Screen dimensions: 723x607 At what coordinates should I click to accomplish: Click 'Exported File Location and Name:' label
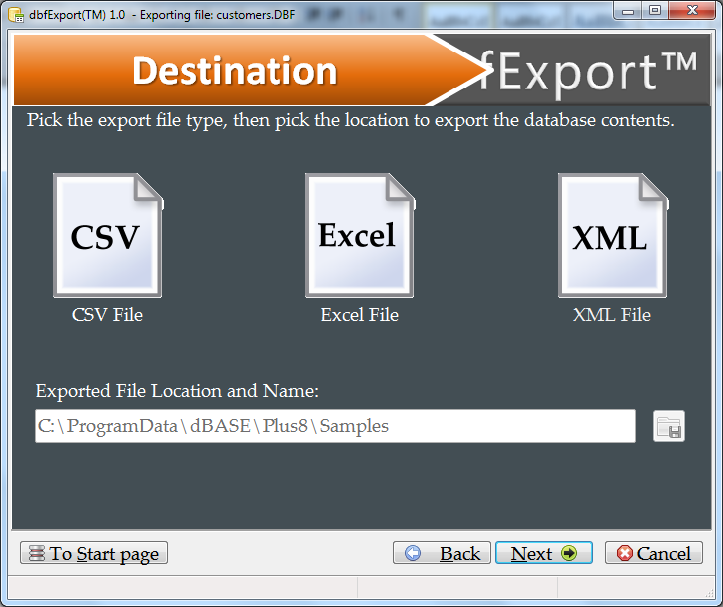tap(177, 391)
